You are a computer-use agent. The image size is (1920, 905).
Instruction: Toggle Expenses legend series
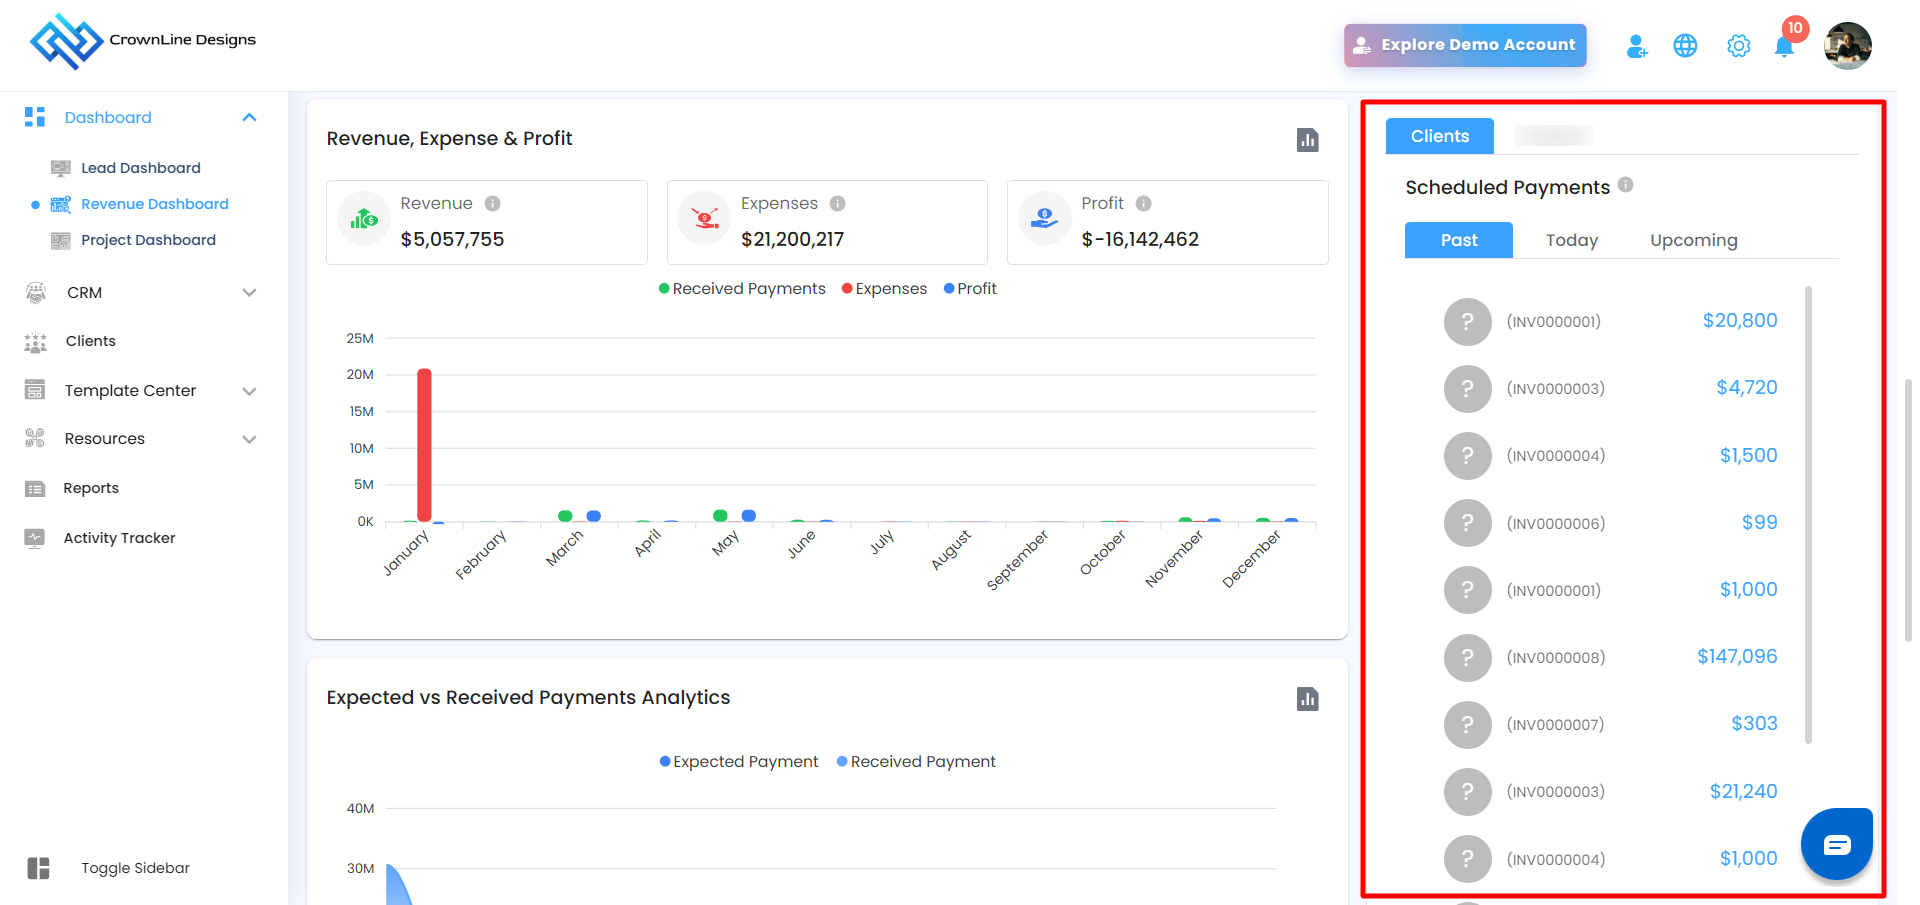[884, 289]
